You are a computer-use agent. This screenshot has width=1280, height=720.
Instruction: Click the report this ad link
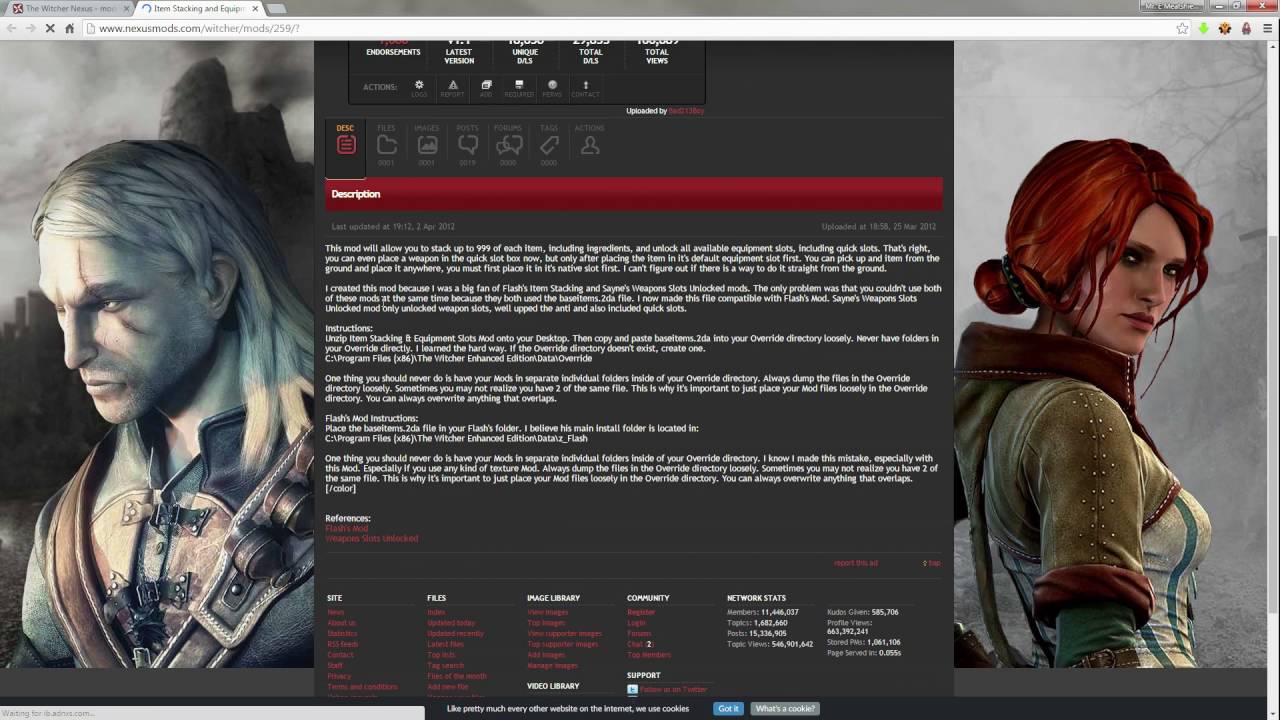(x=855, y=563)
